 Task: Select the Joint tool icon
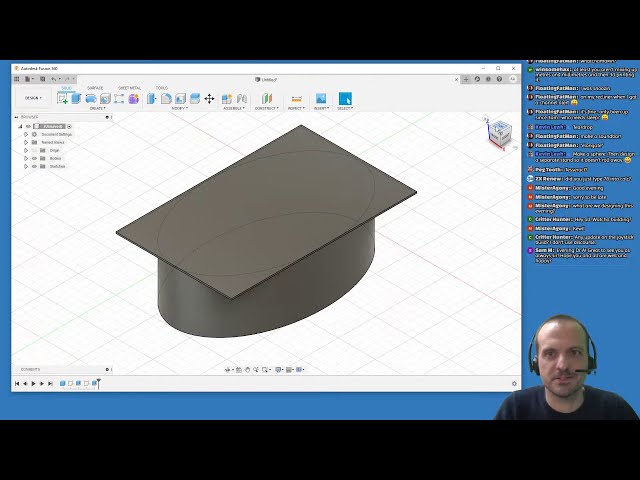click(242, 98)
